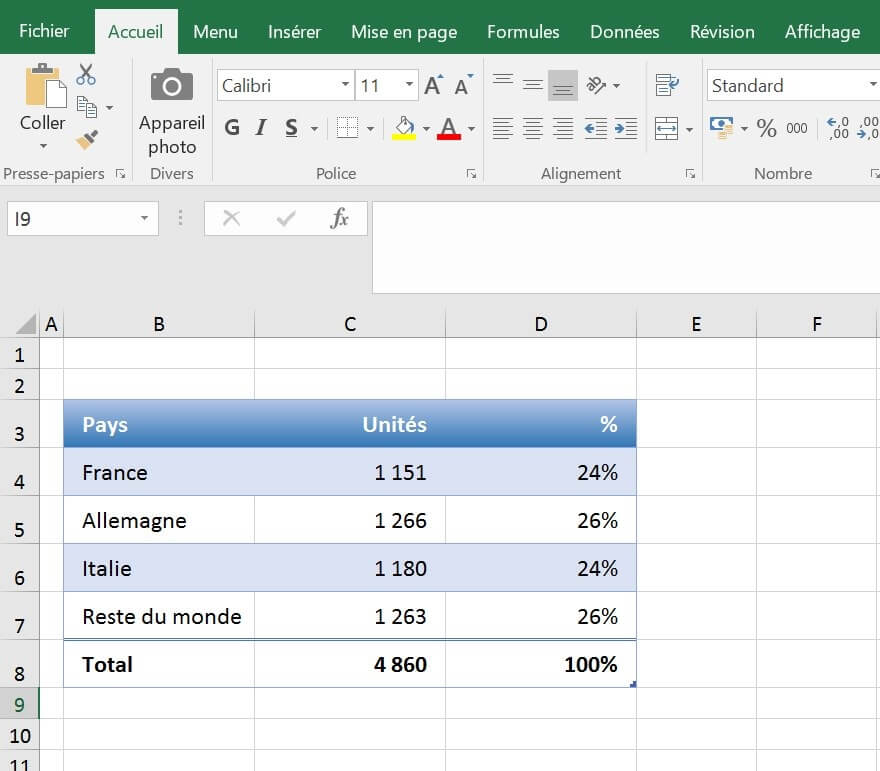880x771 pixels.
Task: Expand font color palette arrow
Action: pyautogui.click(x=471, y=128)
